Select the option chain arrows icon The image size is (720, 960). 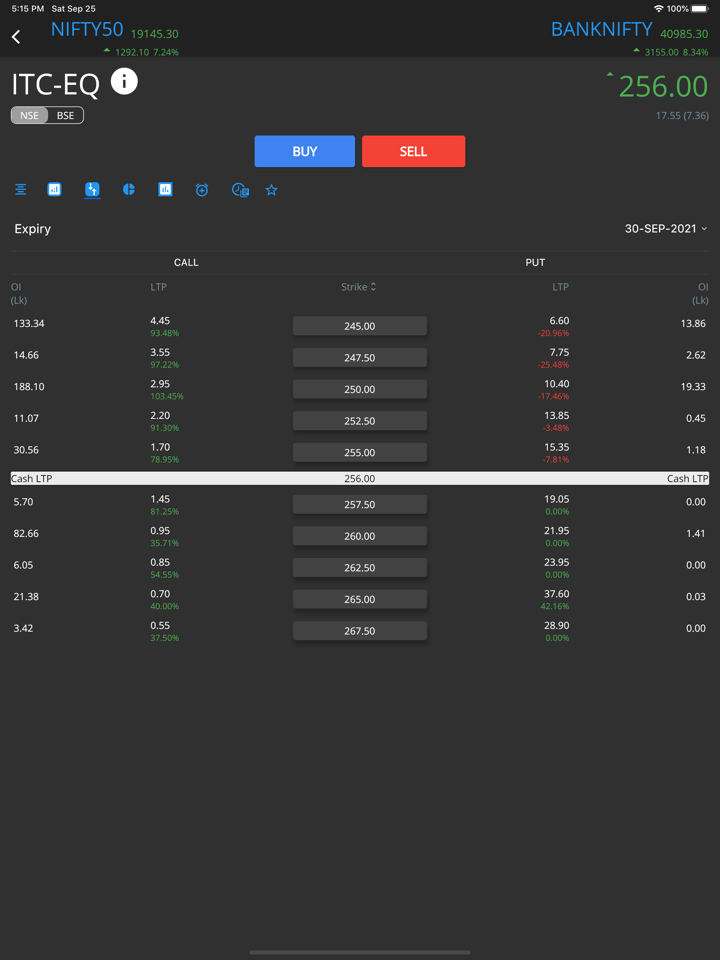(92, 189)
